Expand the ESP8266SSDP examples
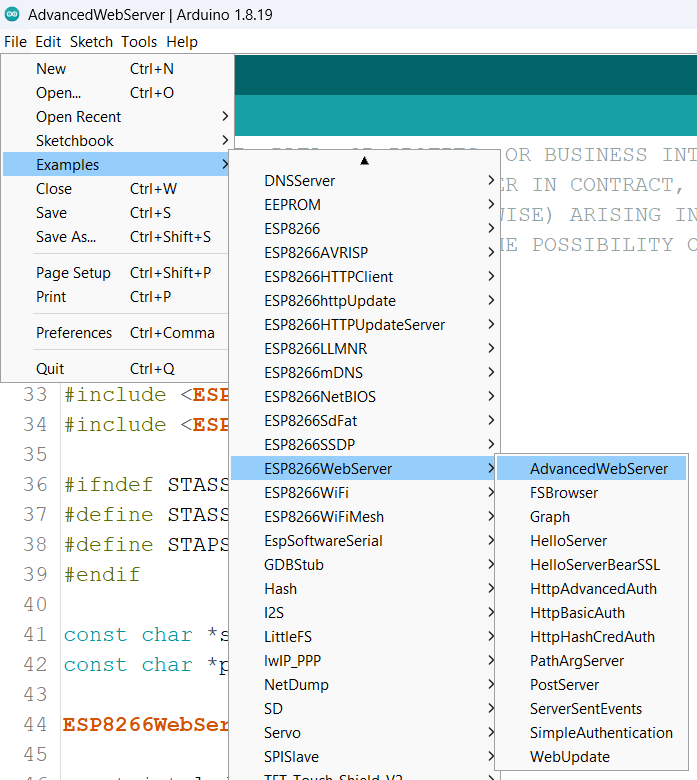Viewport: 697px width, 780px height. pyautogui.click(x=364, y=444)
